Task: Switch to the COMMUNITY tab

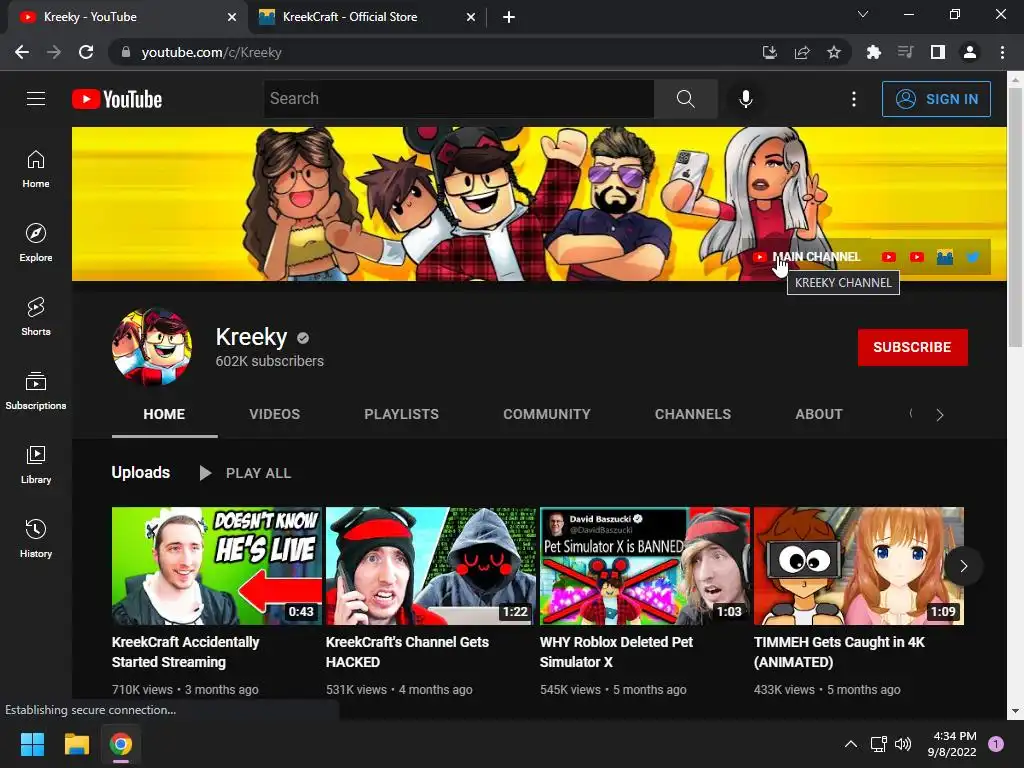Action: pyautogui.click(x=547, y=414)
